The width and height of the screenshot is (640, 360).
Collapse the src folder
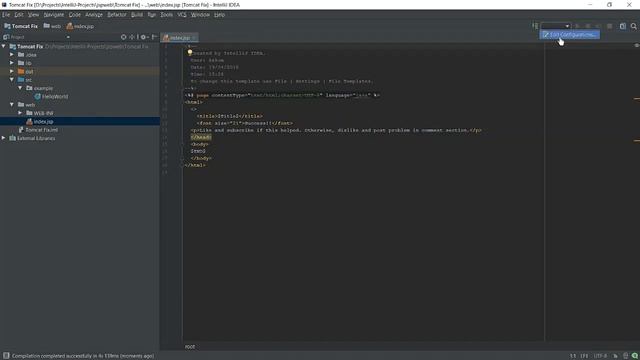coord(12,80)
